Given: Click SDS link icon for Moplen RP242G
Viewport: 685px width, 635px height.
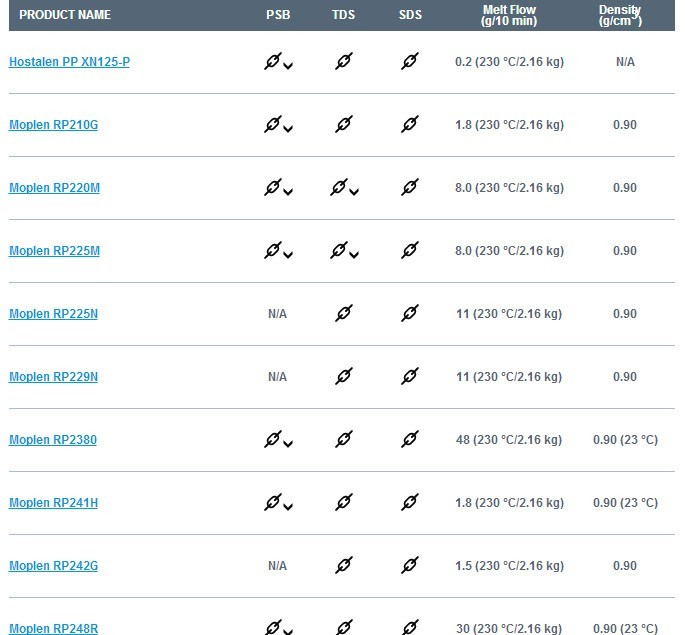Looking at the screenshot, I should (x=410, y=565).
